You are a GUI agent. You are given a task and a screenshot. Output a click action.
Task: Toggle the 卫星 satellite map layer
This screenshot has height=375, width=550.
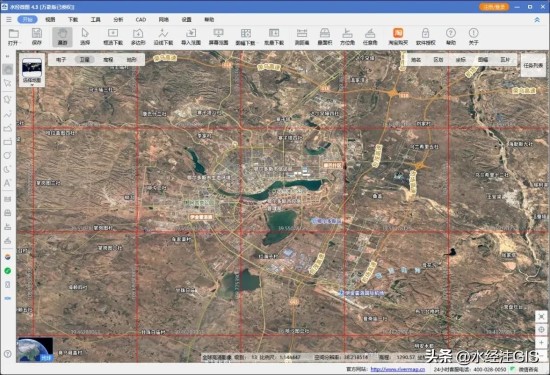pos(85,60)
